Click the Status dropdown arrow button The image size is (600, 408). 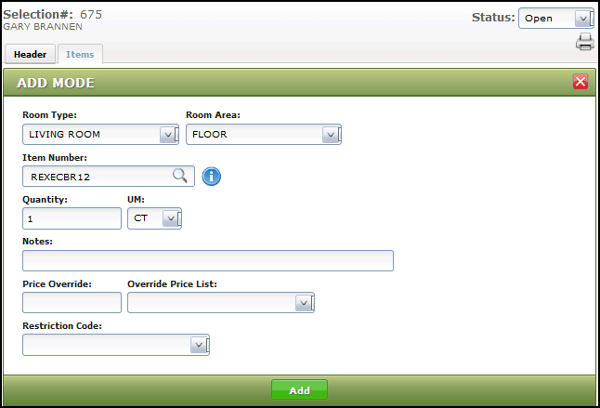[584, 18]
